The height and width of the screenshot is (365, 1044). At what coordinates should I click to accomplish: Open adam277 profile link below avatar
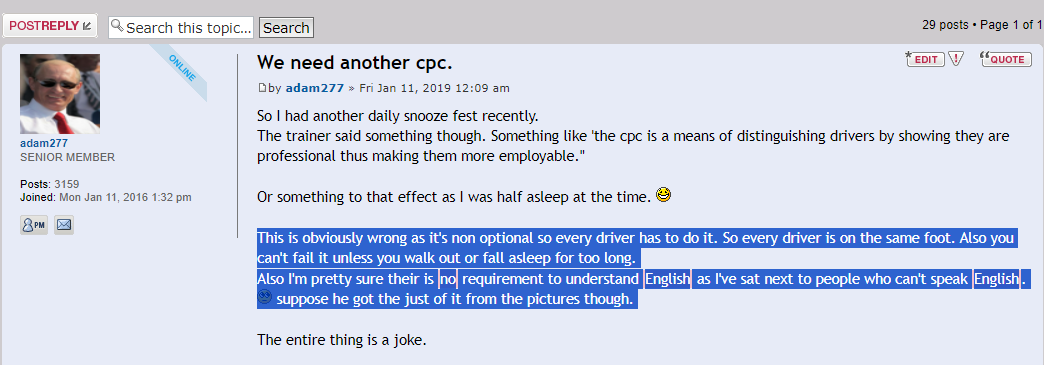tap(44, 143)
